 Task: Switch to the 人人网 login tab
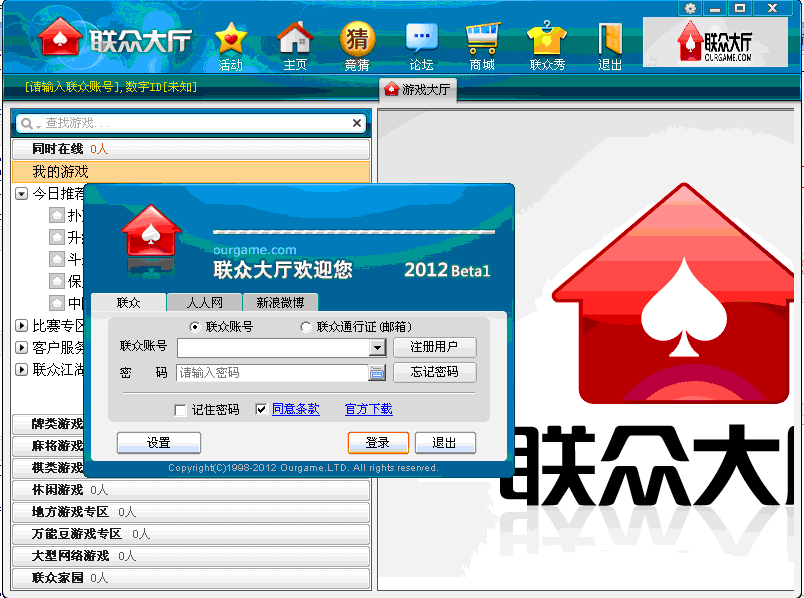click(204, 303)
